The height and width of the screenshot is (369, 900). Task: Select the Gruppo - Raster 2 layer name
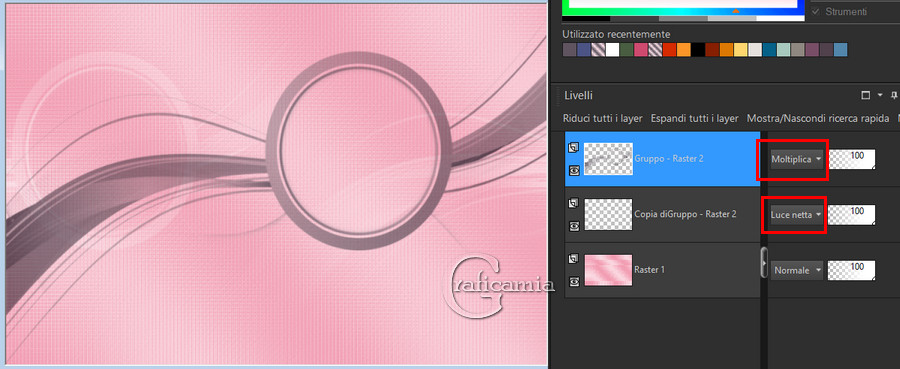click(x=669, y=159)
